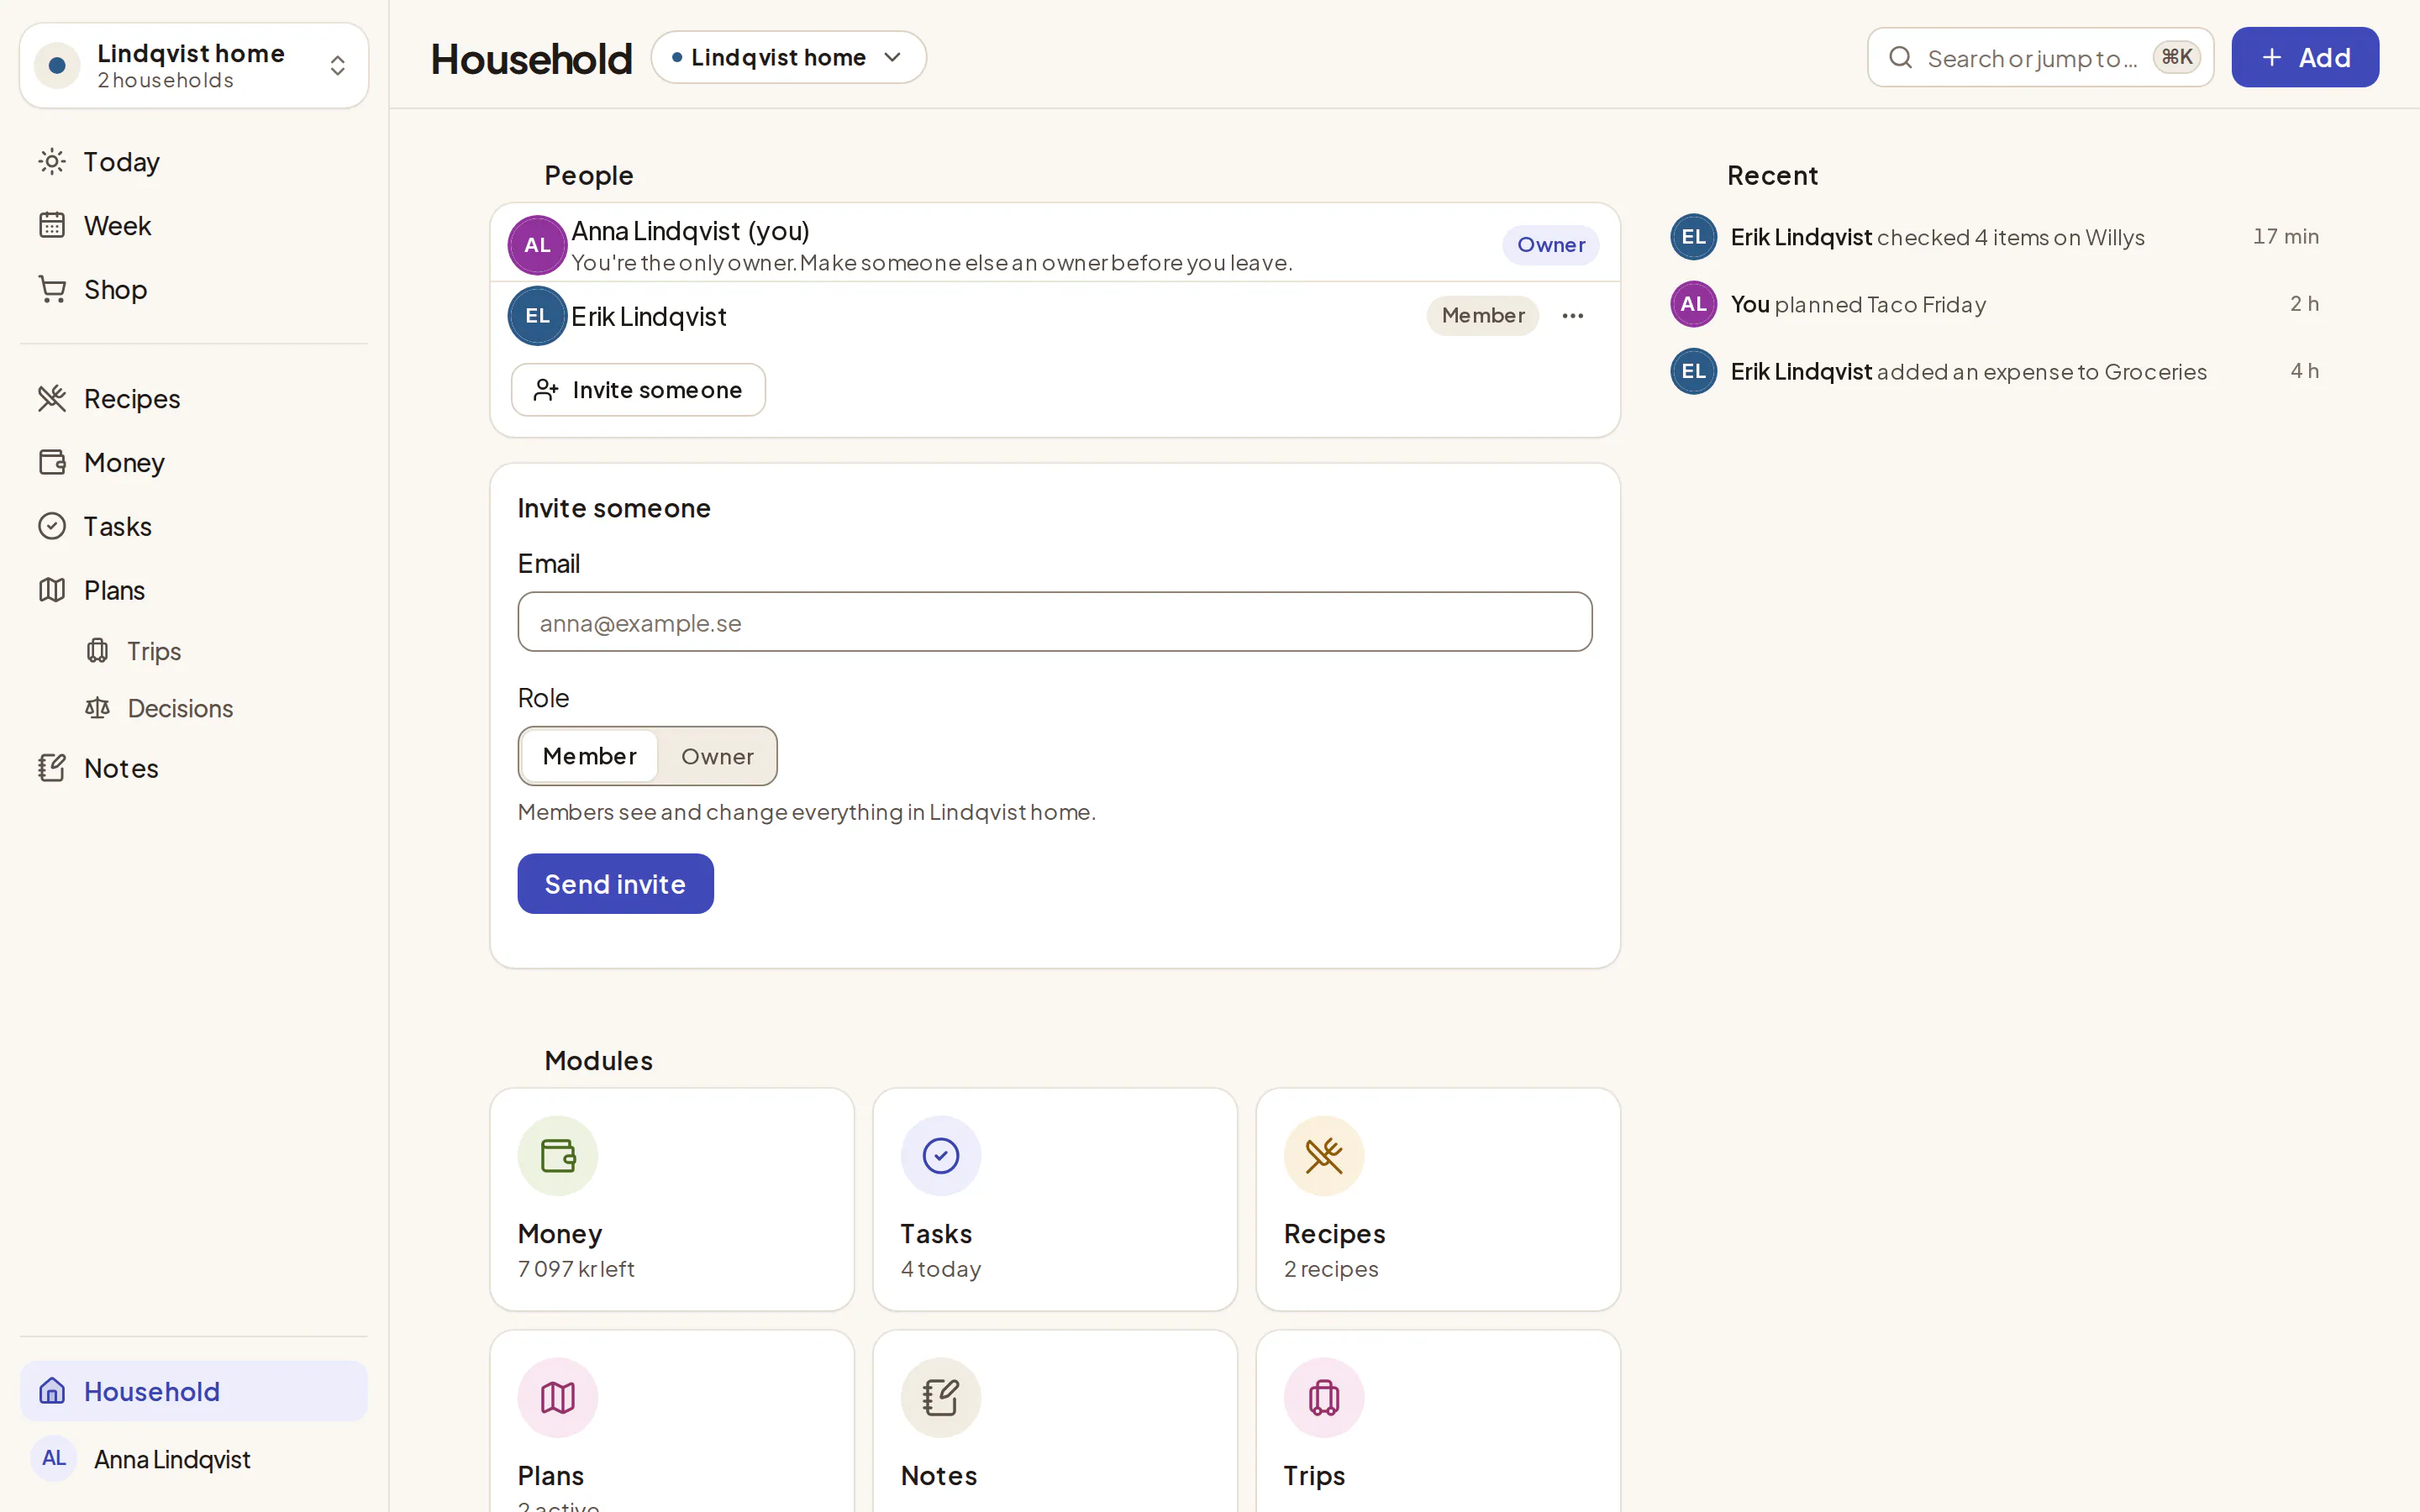Image resolution: width=2420 pixels, height=1512 pixels.
Task: Click the Tasks module check icon
Action: [x=941, y=1156]
